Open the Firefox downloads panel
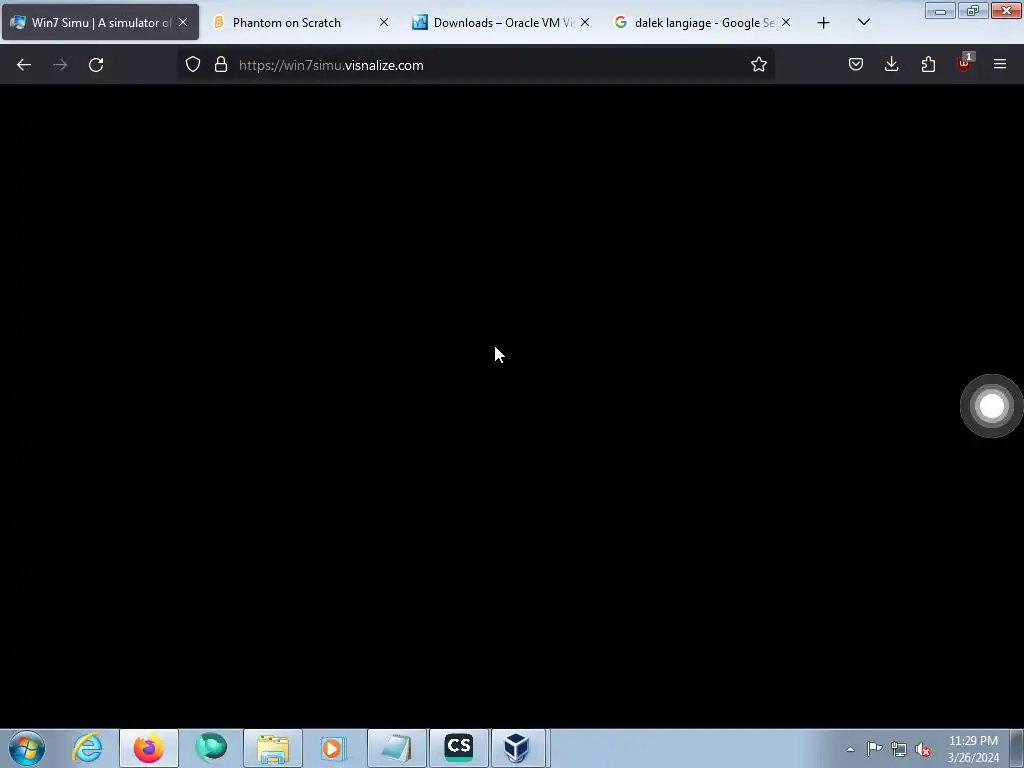Viewport: 1024px width, 768px height. click(x=891, y=65)
